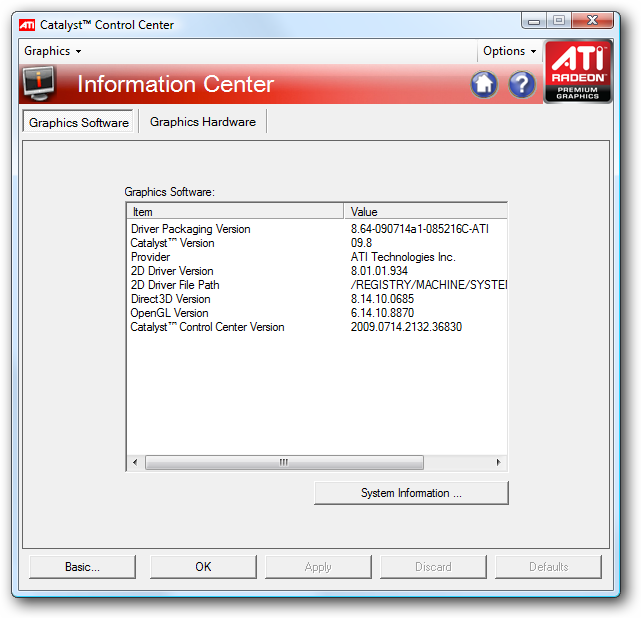This screenshot has width=641, height=618.
Task: Open the Options dropdown menu
Action: click(509, 51)
